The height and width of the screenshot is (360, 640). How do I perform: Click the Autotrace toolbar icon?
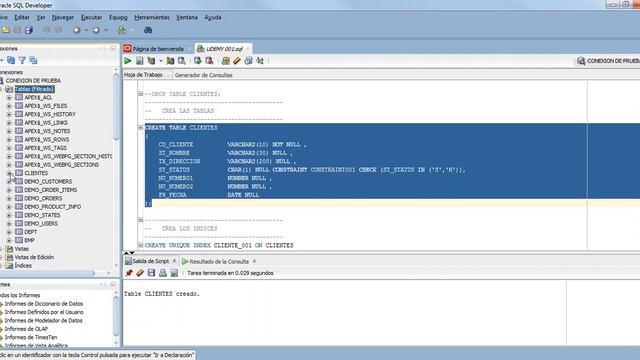pyautogui.click(x=170, y=61)
